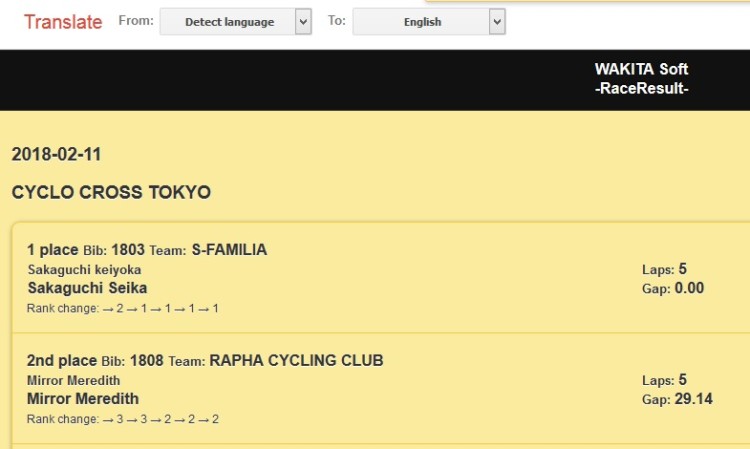Click rank change row of first place
This screenshot has width=750, height=449.
[123, 308]
